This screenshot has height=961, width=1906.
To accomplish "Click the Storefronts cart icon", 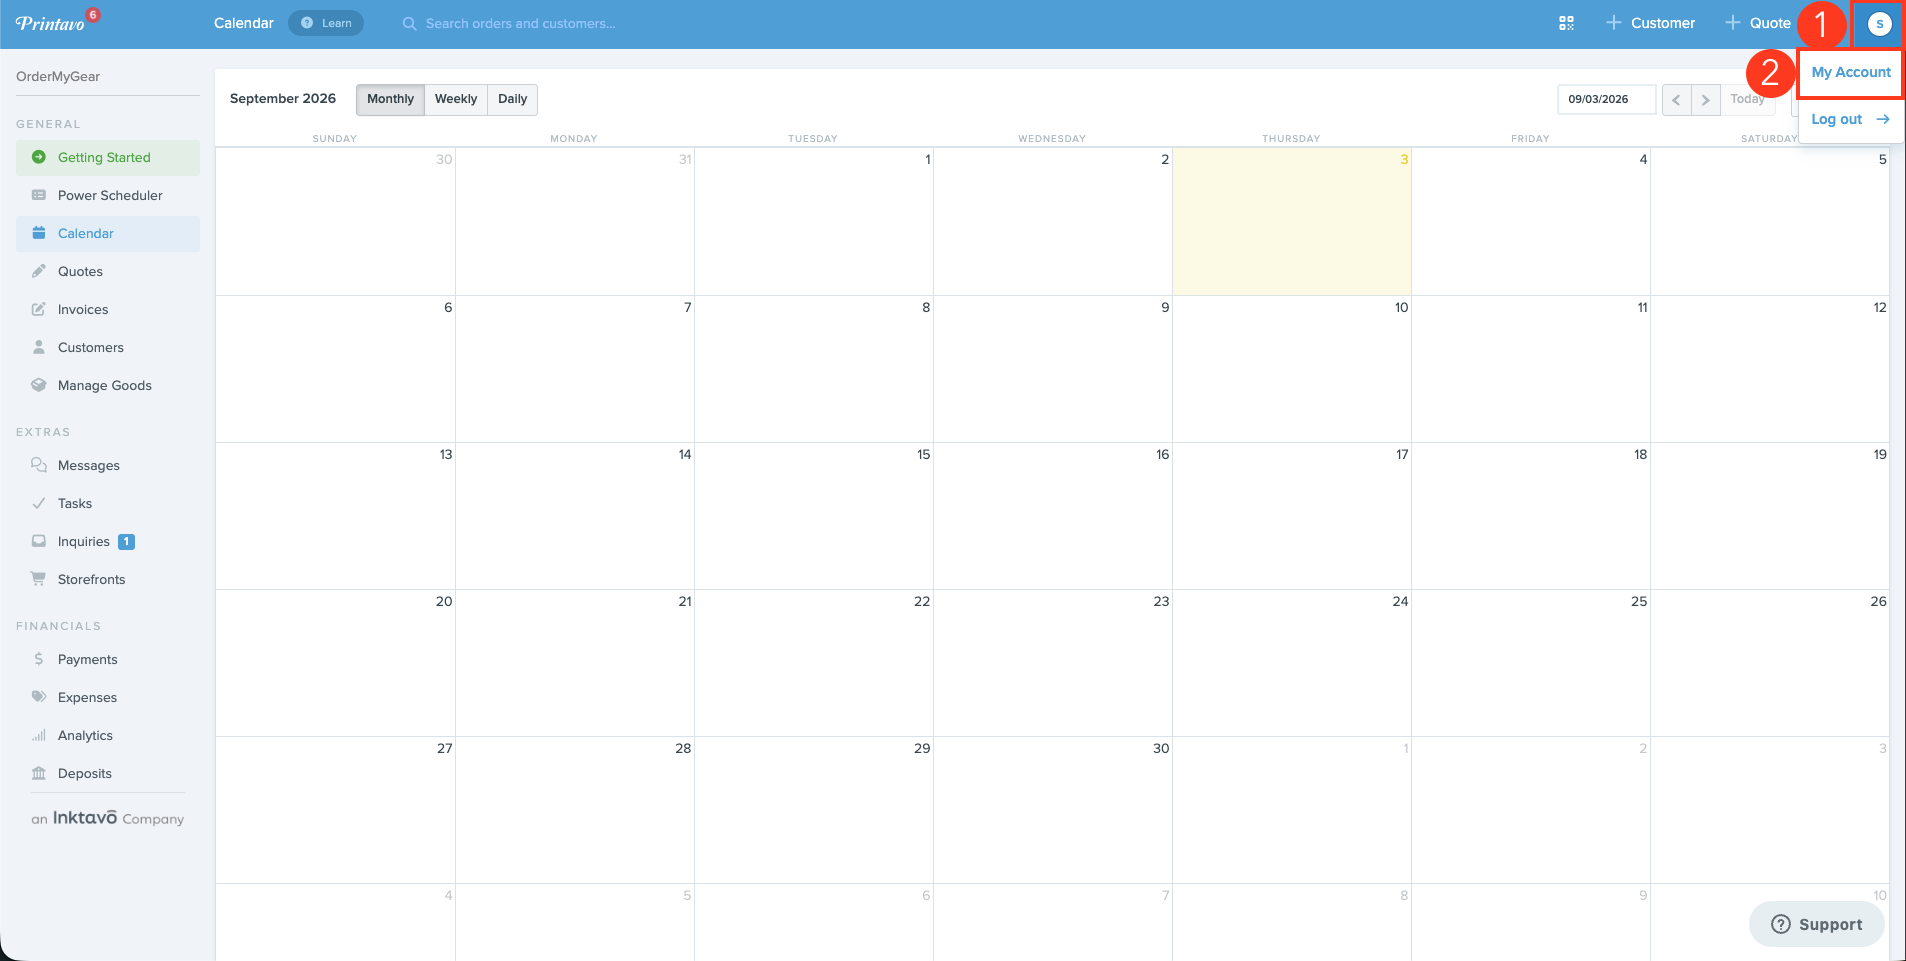I will point(39,578).
